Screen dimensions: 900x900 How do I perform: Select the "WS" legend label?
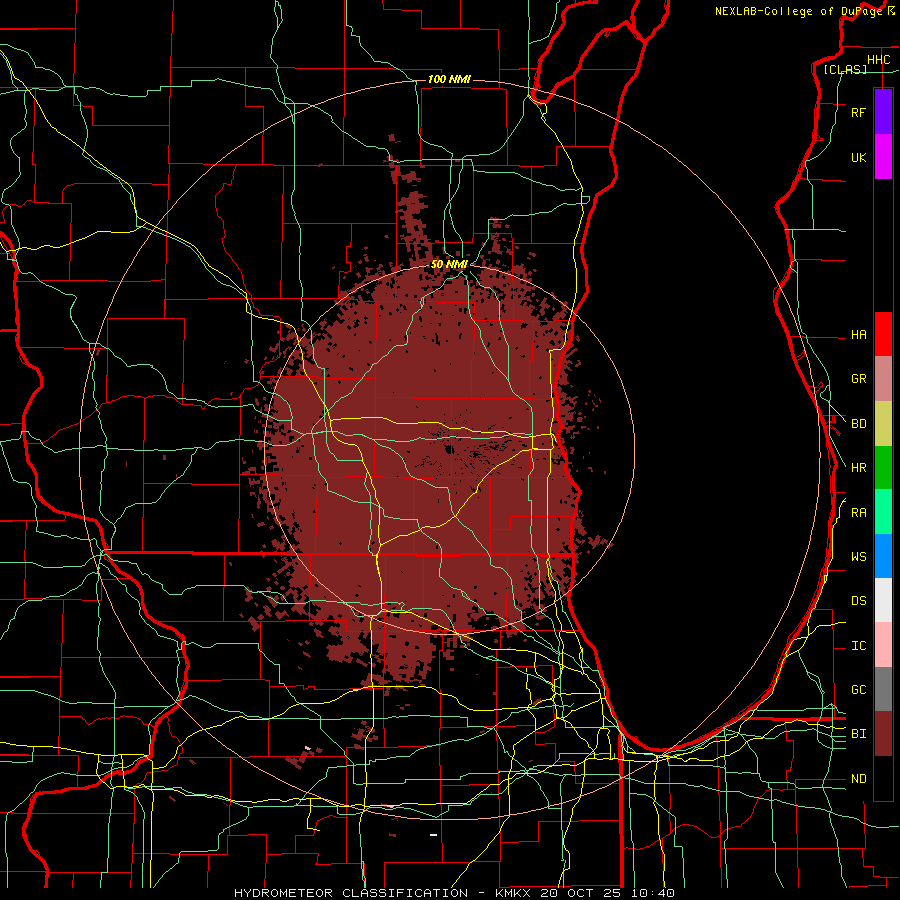coord(858,557)
